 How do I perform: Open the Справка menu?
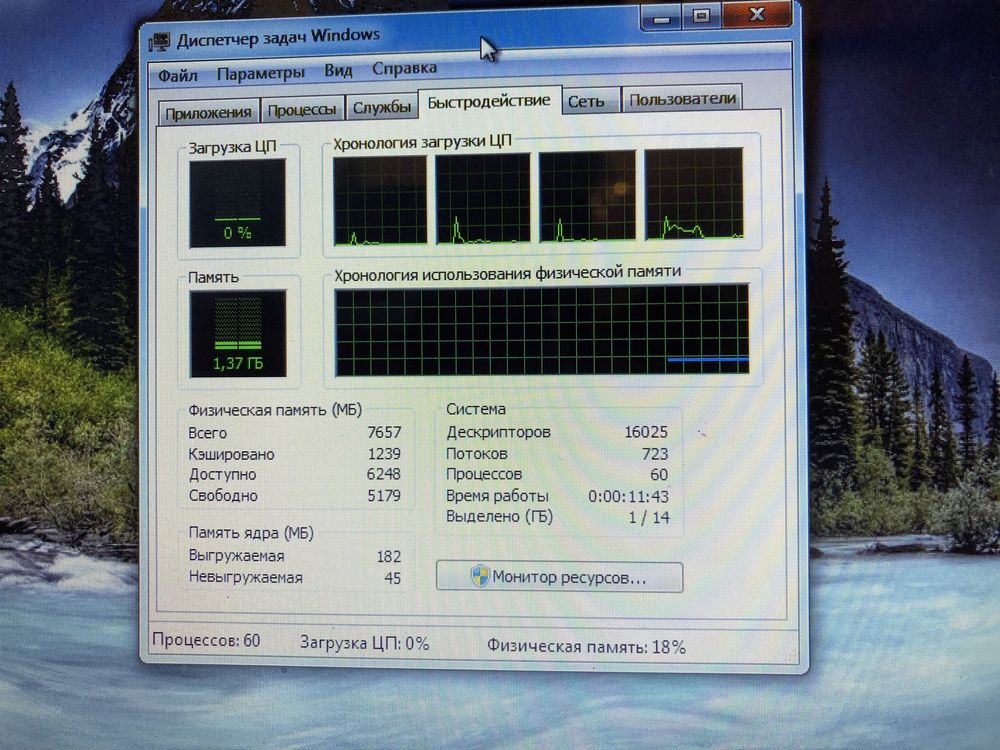404,68
